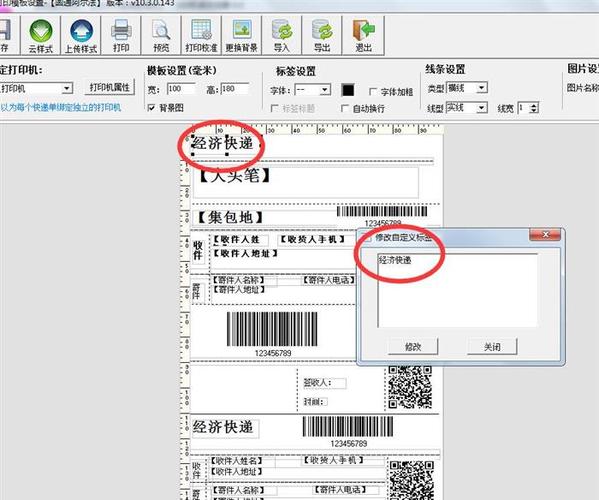Open 打印校准 print calibration

201,36
